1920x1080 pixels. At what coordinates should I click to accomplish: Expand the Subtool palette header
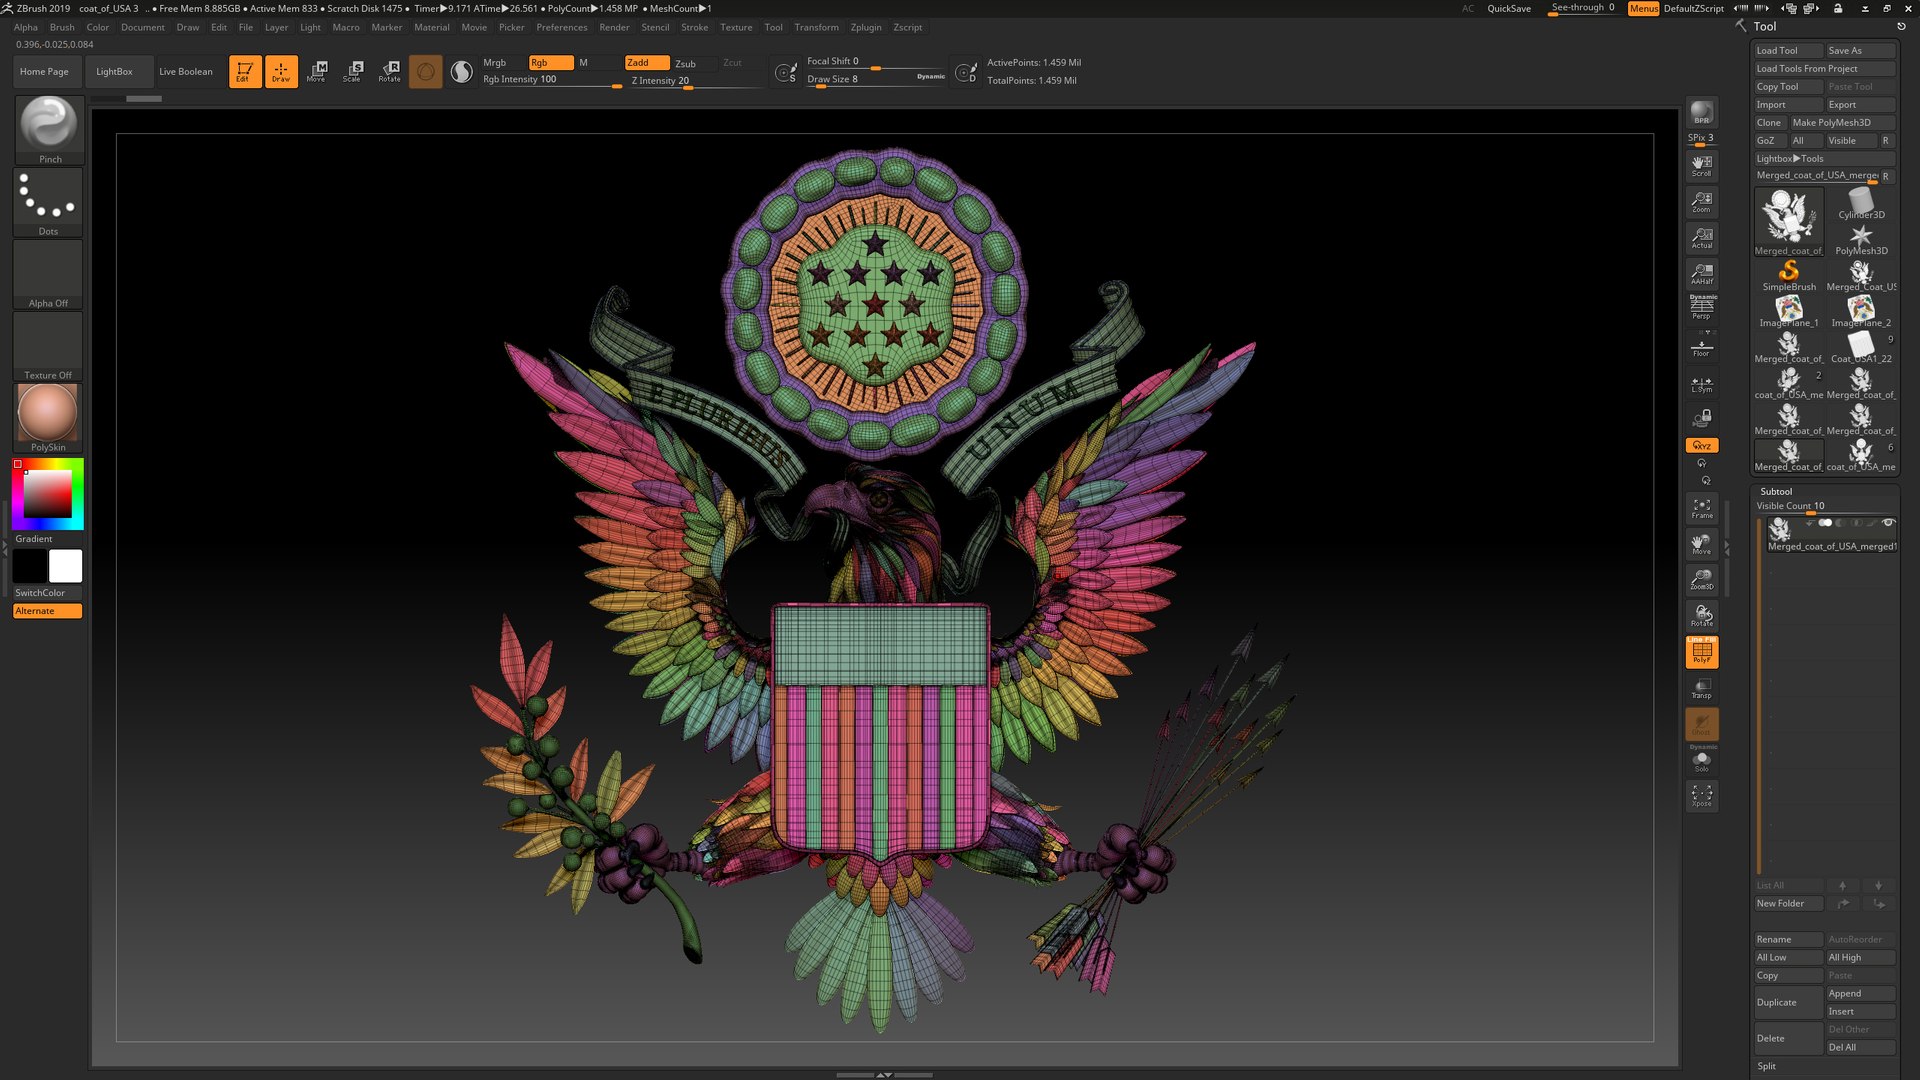click(1776, 491)
